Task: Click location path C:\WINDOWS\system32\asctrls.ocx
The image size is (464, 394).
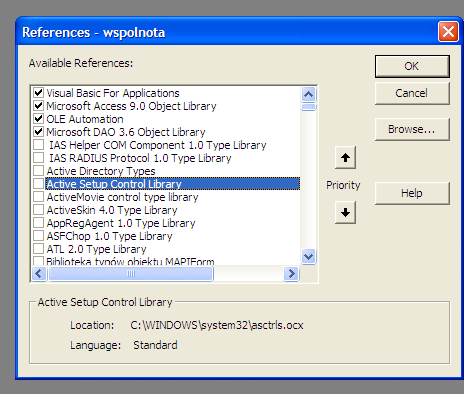Action: pyautogui.click(x=217, y=325)
